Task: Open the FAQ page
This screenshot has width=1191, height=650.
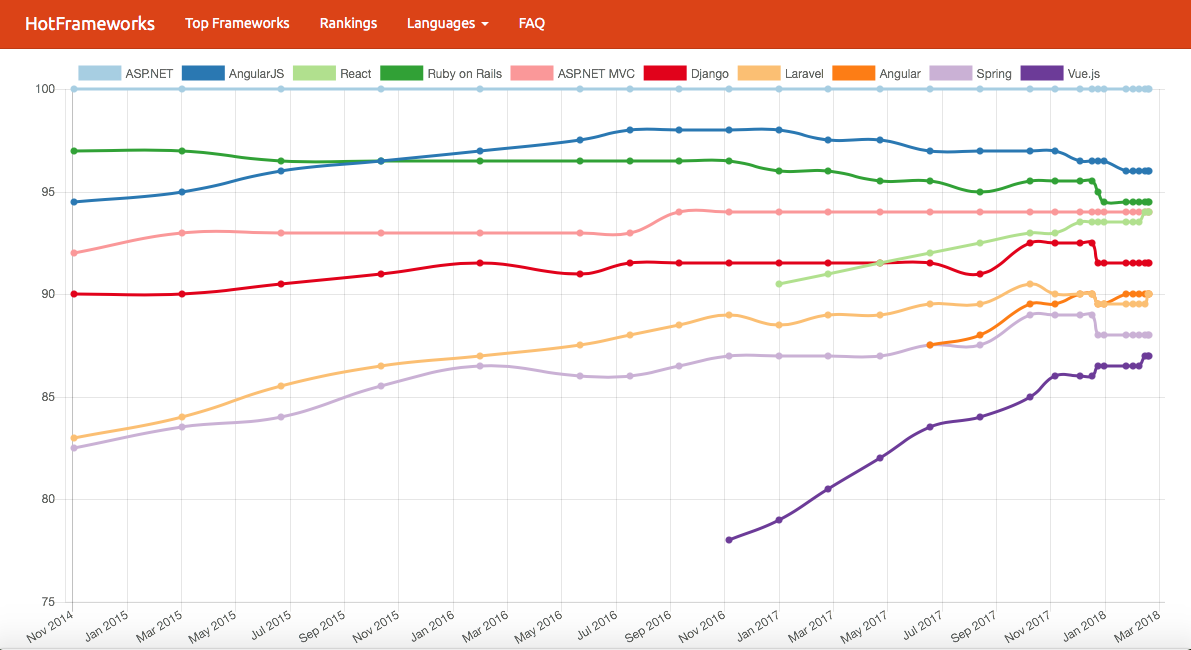Action: 532,24
